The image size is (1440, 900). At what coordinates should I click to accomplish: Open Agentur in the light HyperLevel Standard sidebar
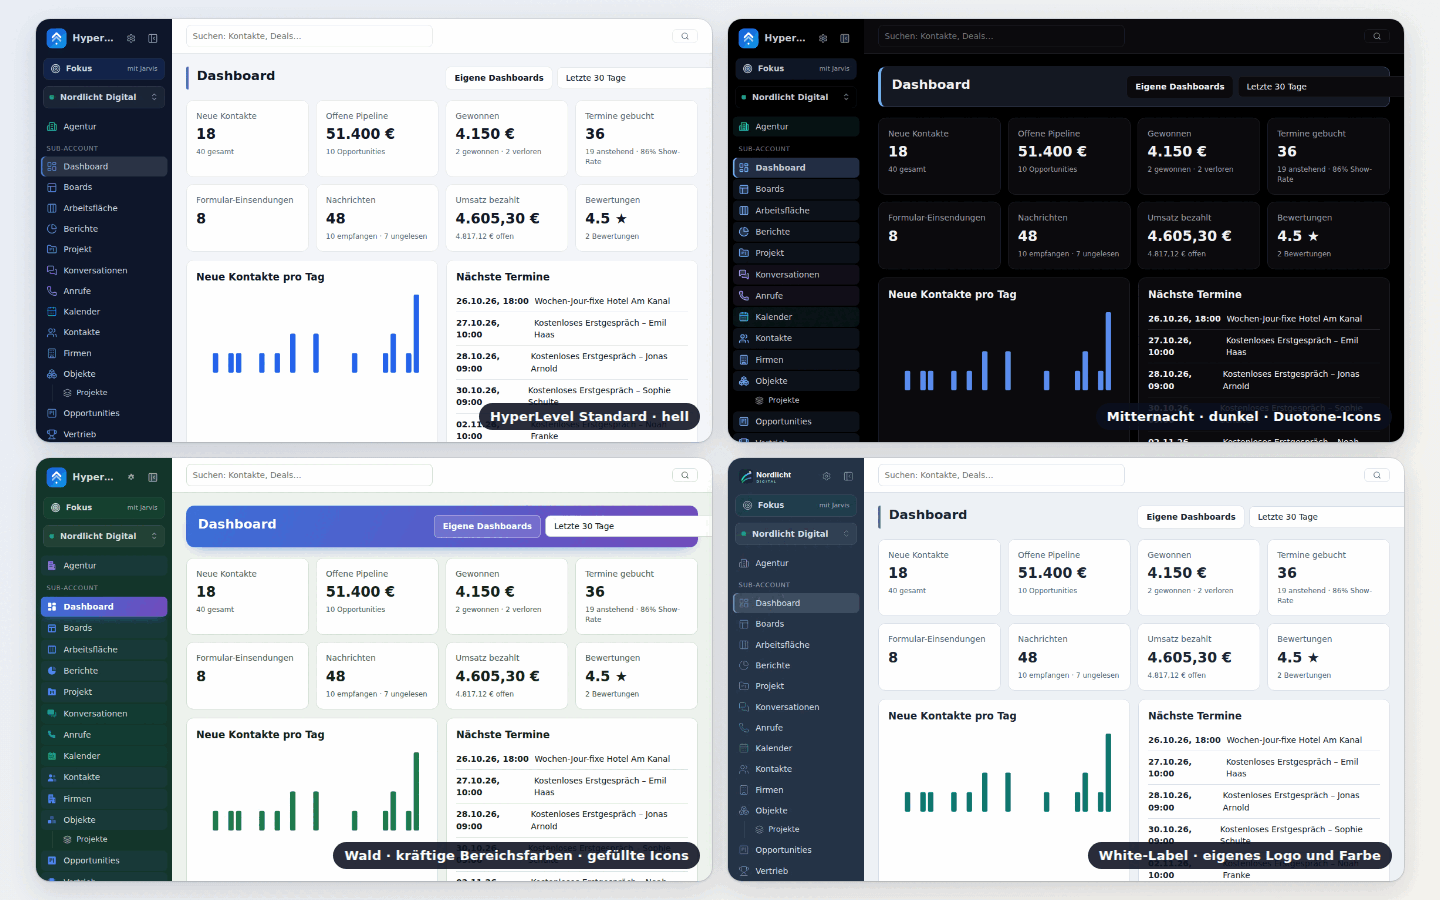tap(104, 127)
